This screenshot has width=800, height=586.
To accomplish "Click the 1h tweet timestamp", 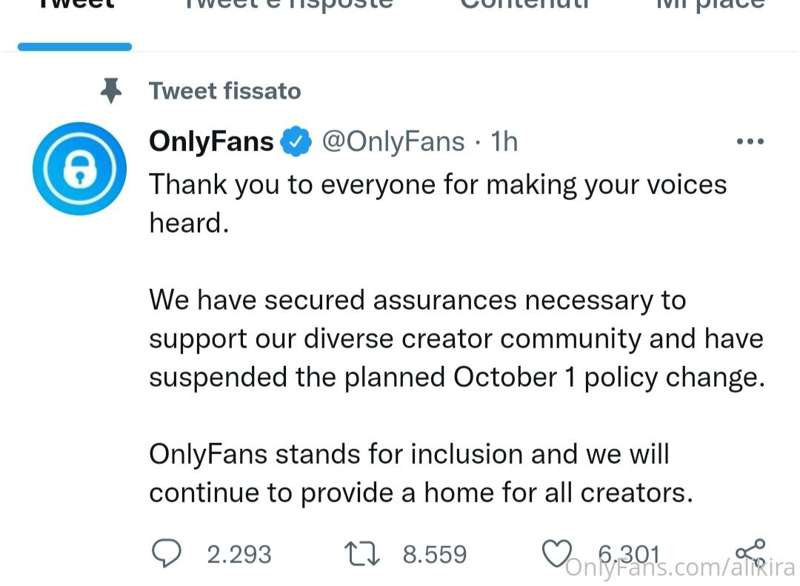I will pyautogui.click(x=504, y=142).
